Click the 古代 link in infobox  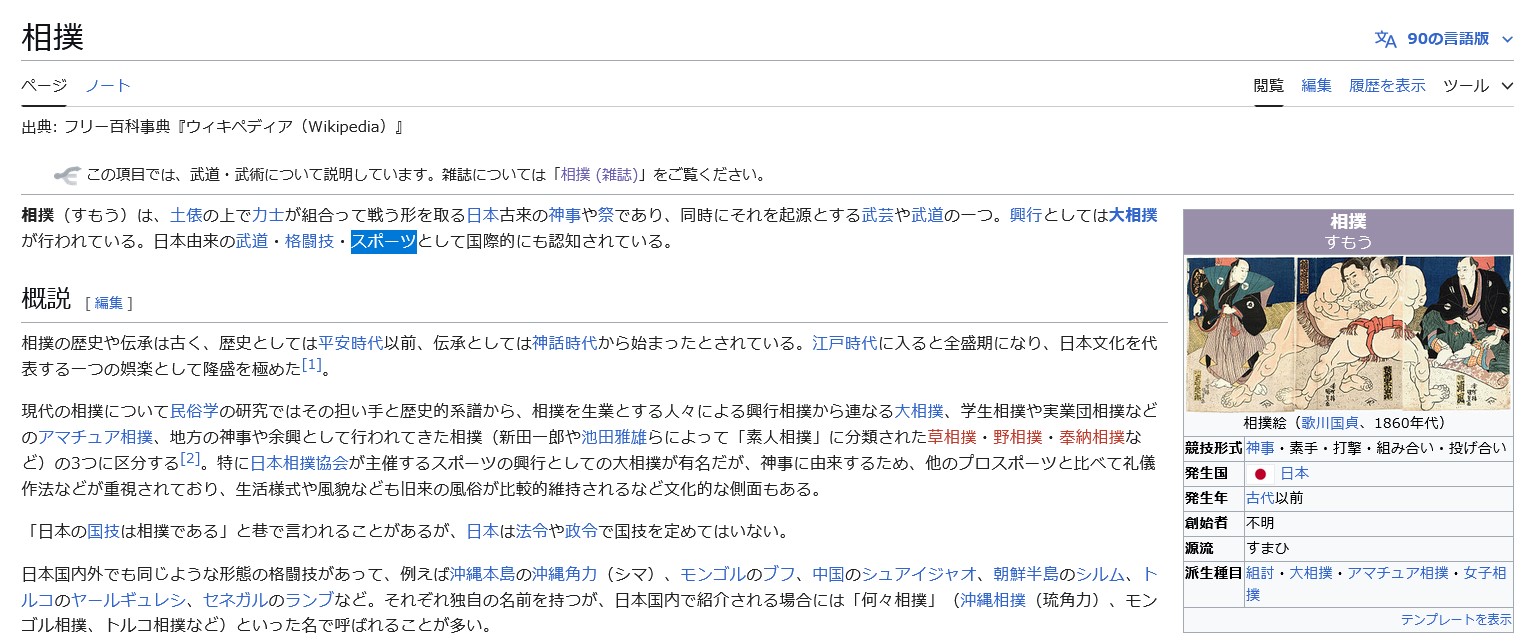click(1260, 498)
